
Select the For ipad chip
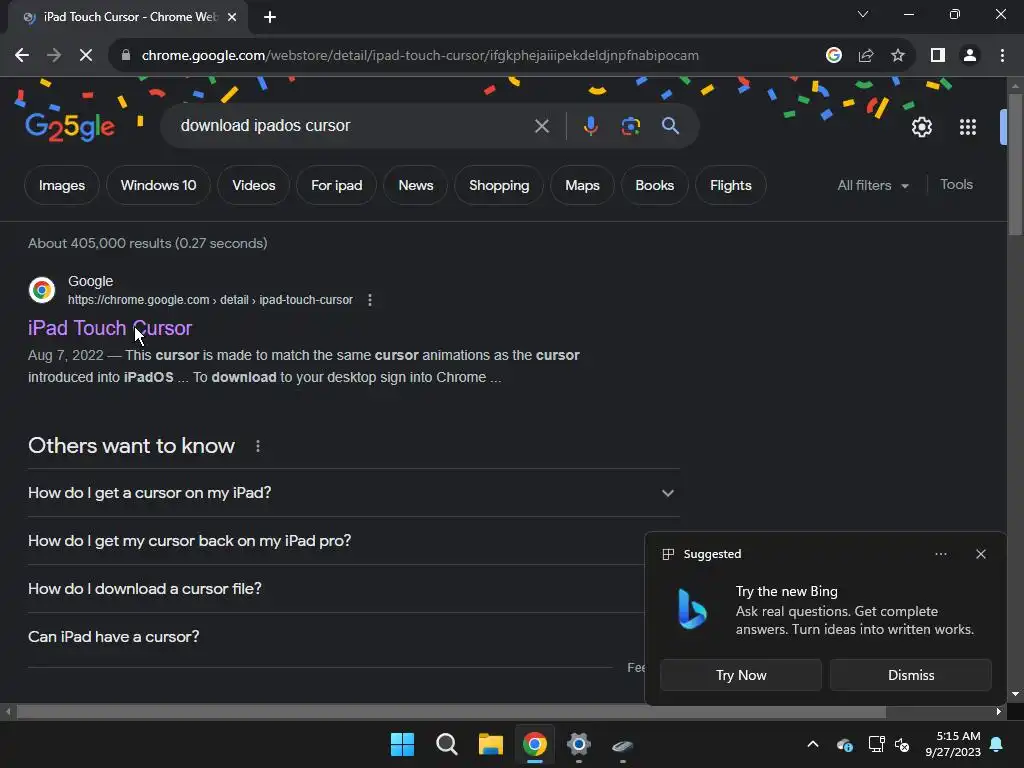pos(336,185)
